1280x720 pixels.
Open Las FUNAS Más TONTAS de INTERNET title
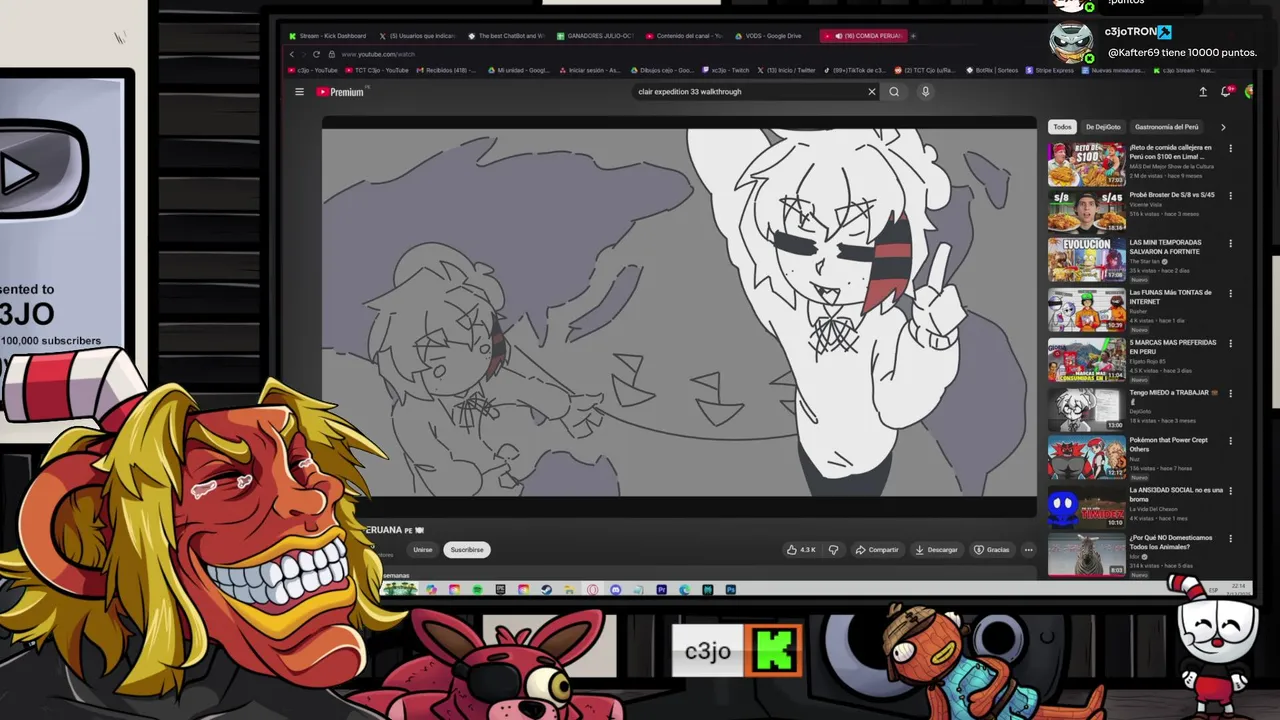coord(1170,297)
